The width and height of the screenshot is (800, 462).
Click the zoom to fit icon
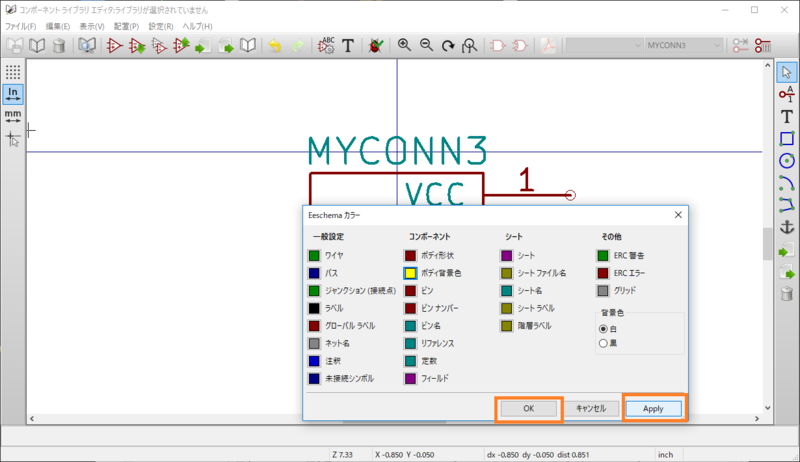[469, 46]
